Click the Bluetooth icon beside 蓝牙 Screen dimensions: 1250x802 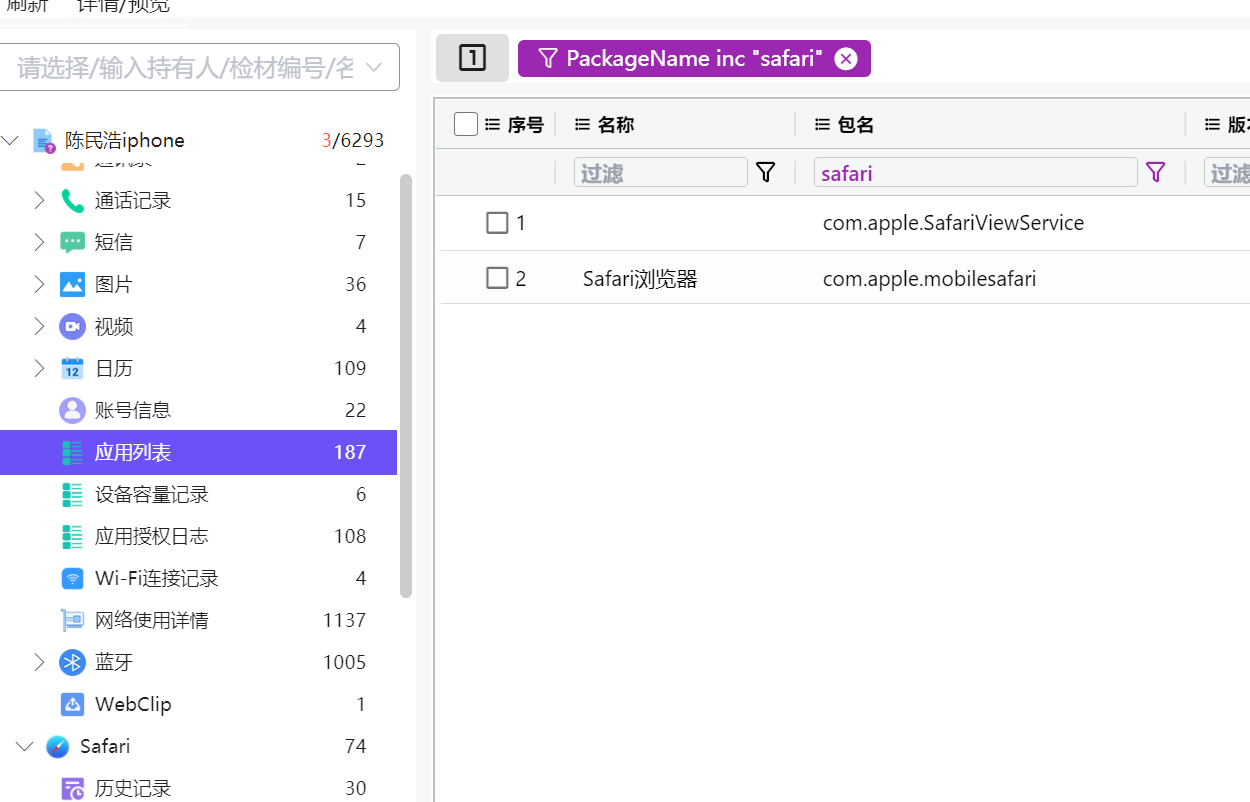(x=72, y=662)
